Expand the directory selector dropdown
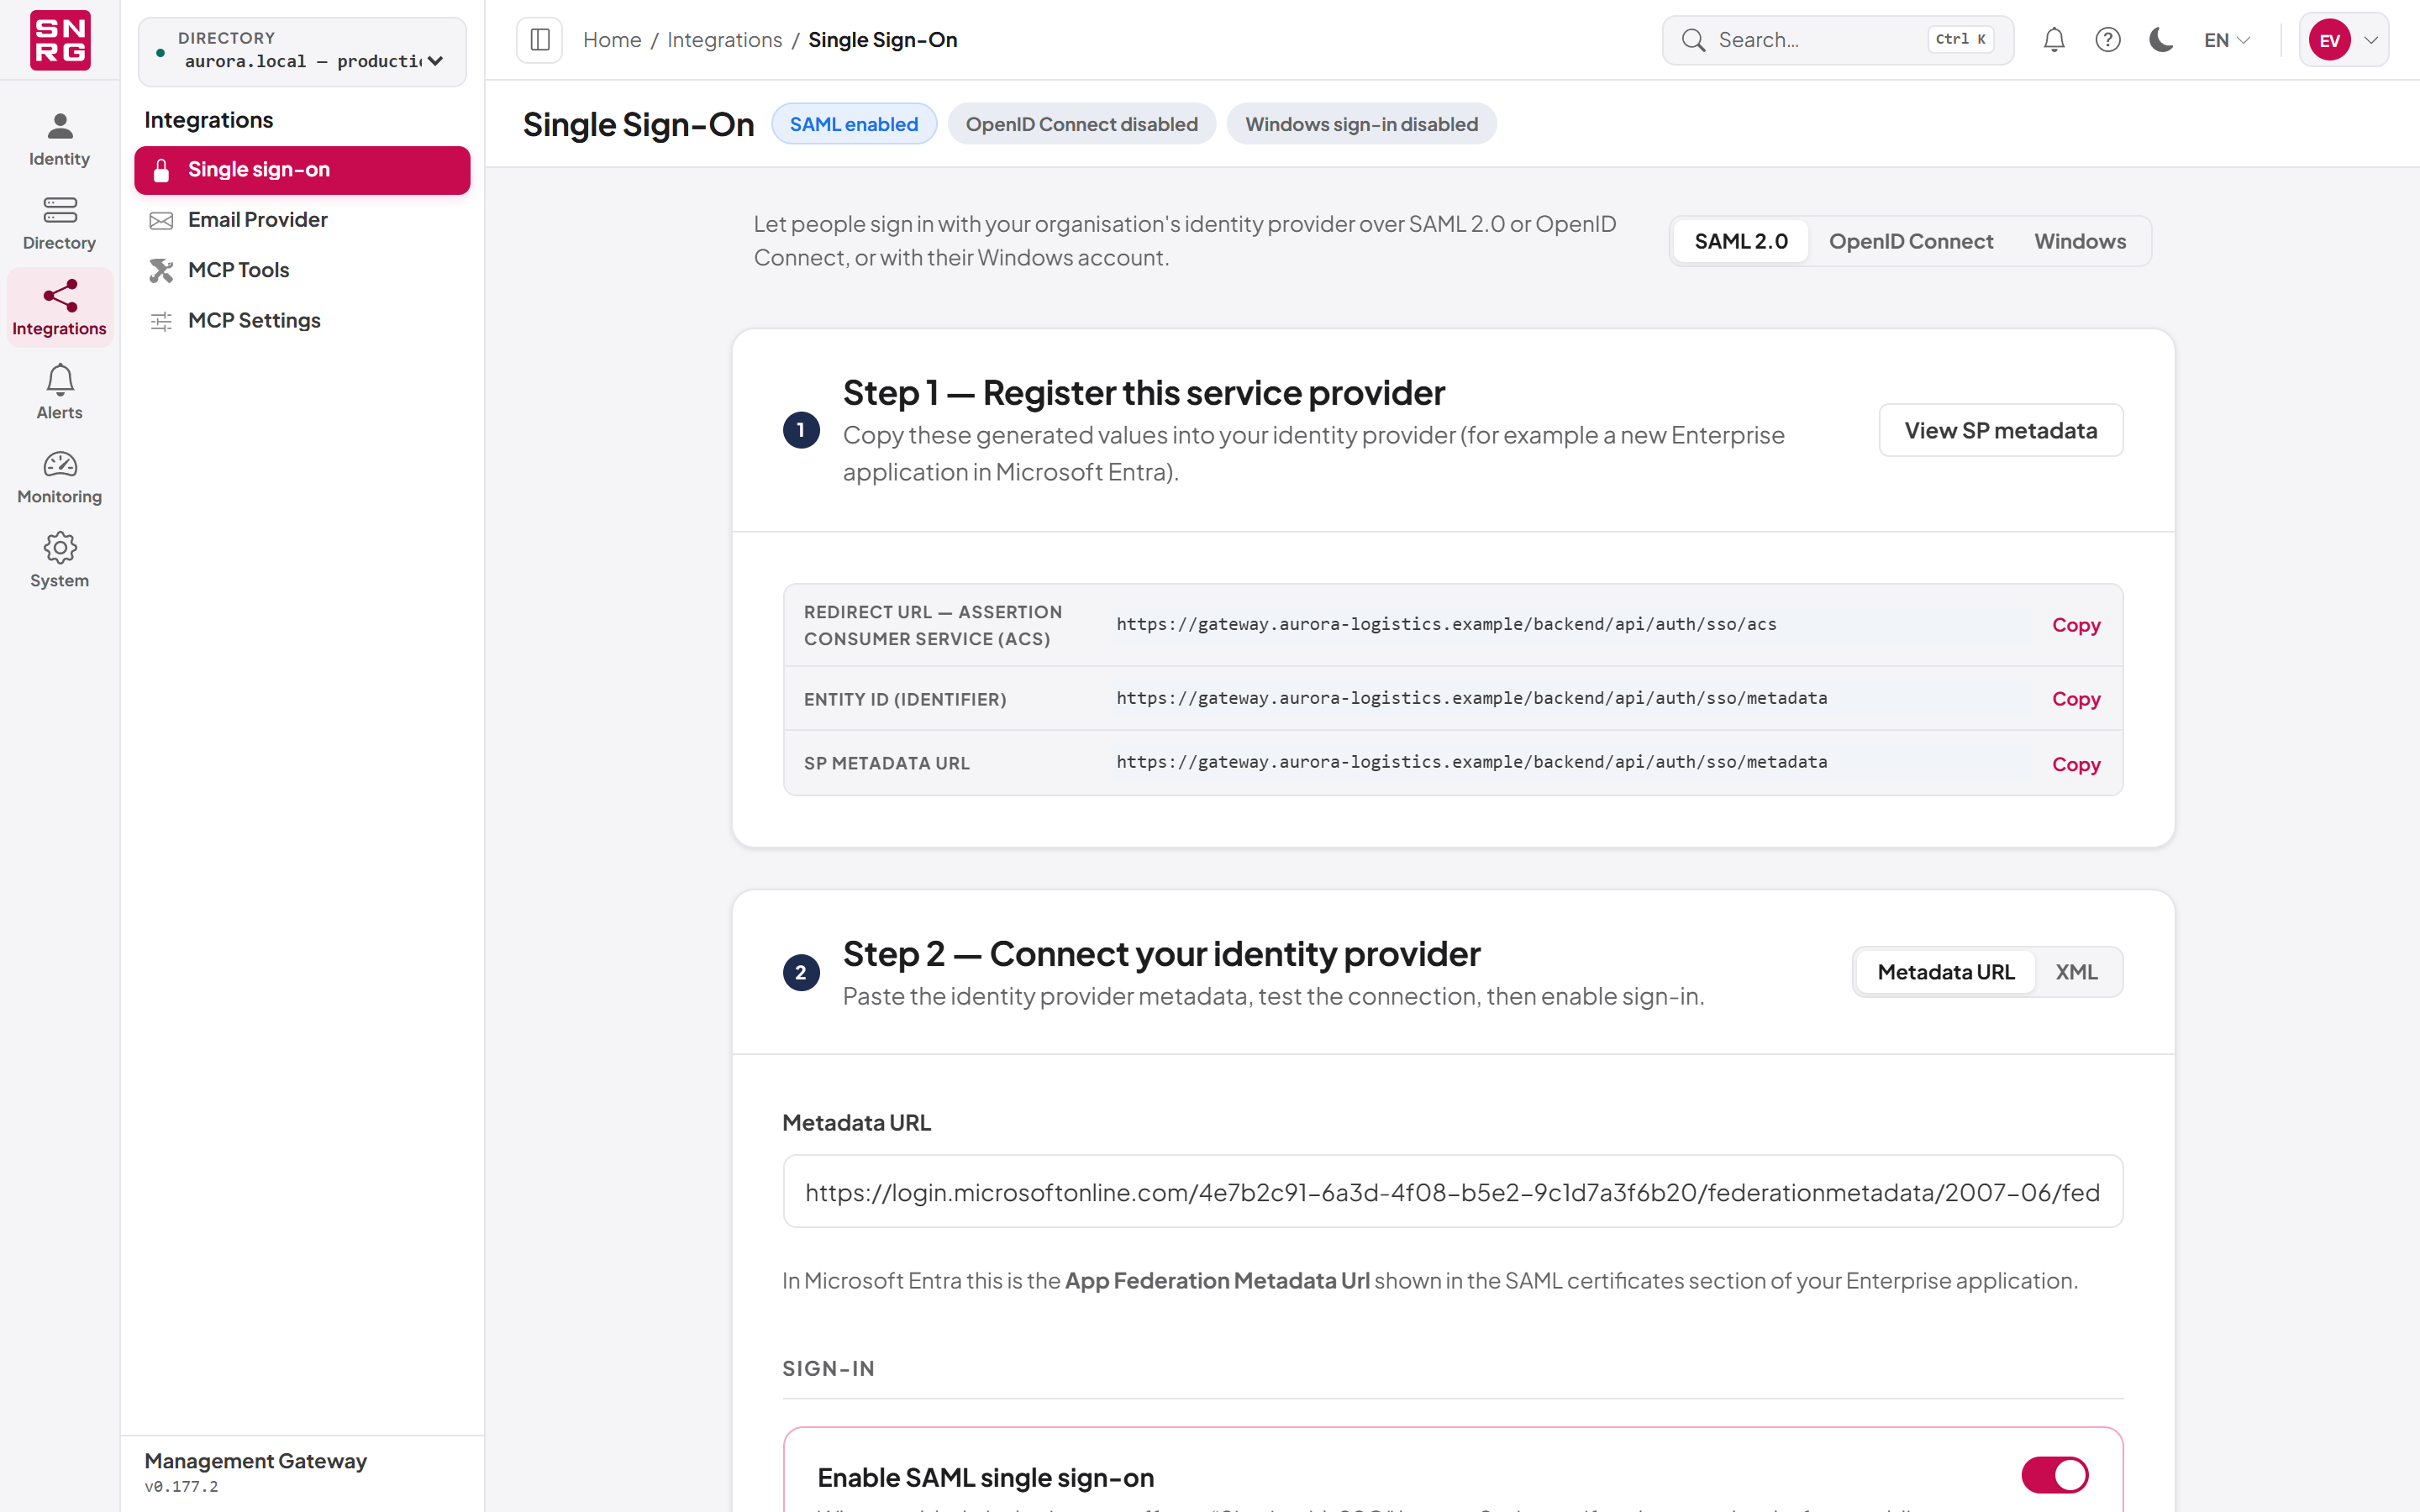Image resolution: width=2420 pixels, height=1512 pixels. (x=302, y=51)
